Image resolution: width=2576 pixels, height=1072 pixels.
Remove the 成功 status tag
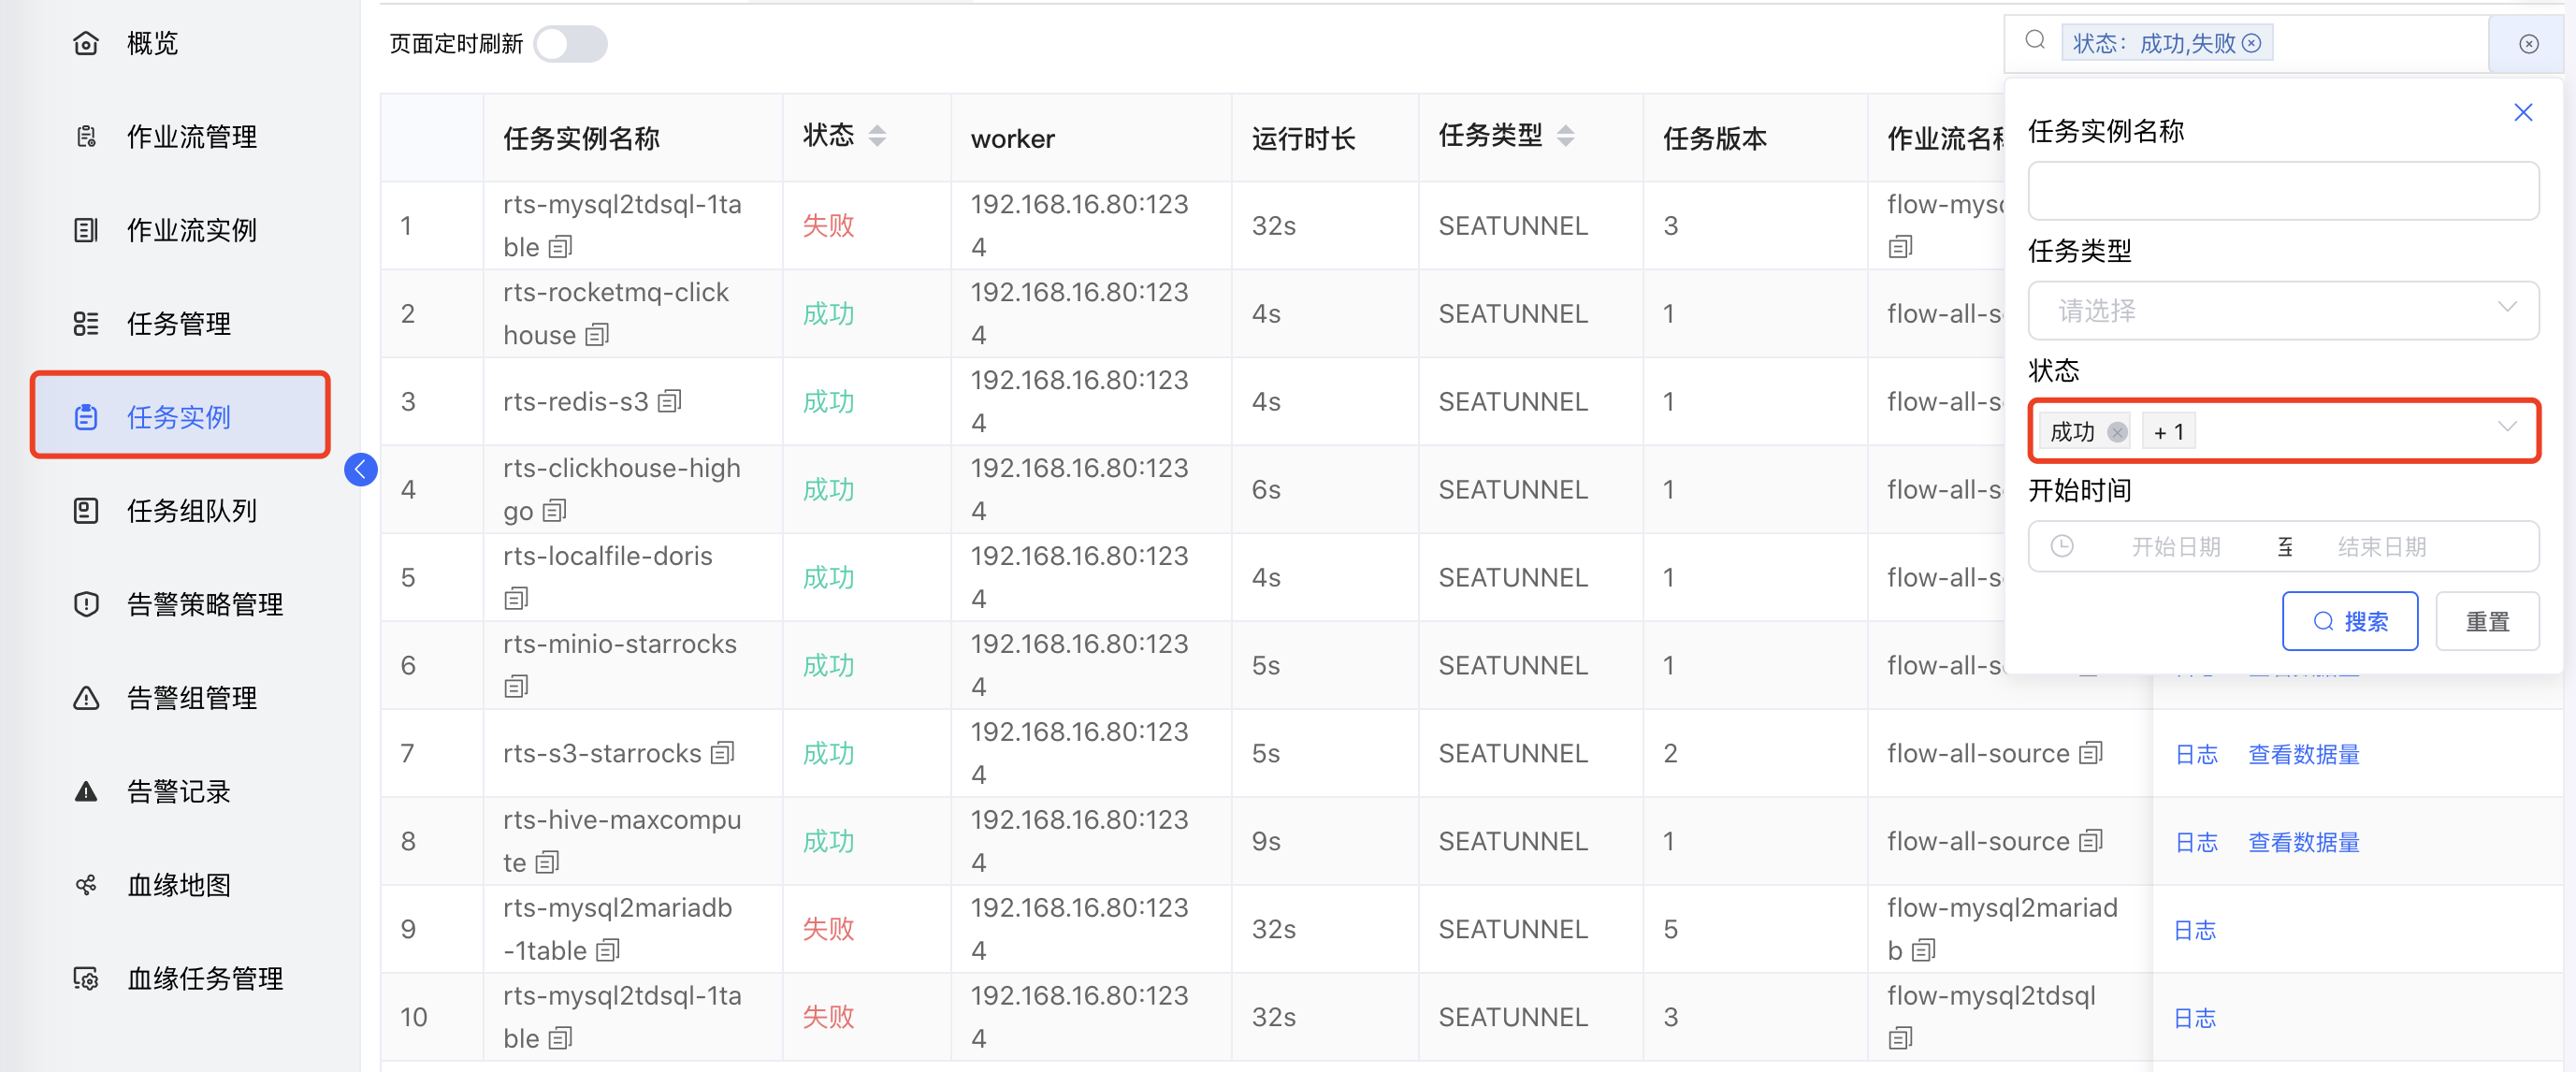(2117, 432)
